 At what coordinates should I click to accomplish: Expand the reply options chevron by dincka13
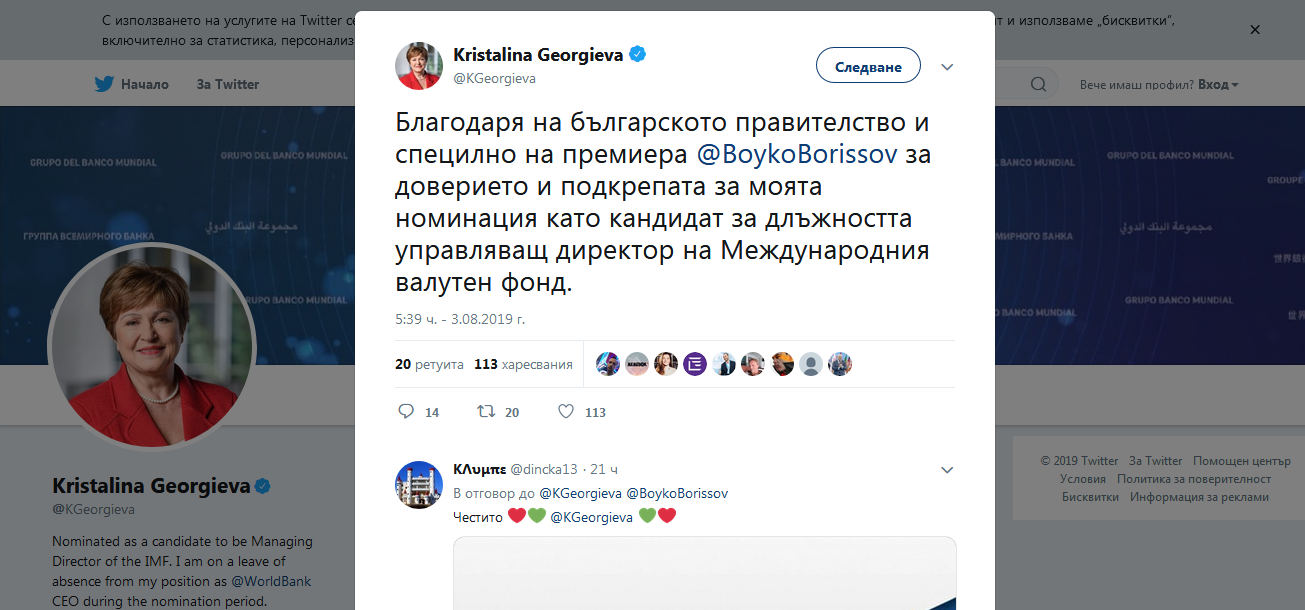[x=947, y=470]
